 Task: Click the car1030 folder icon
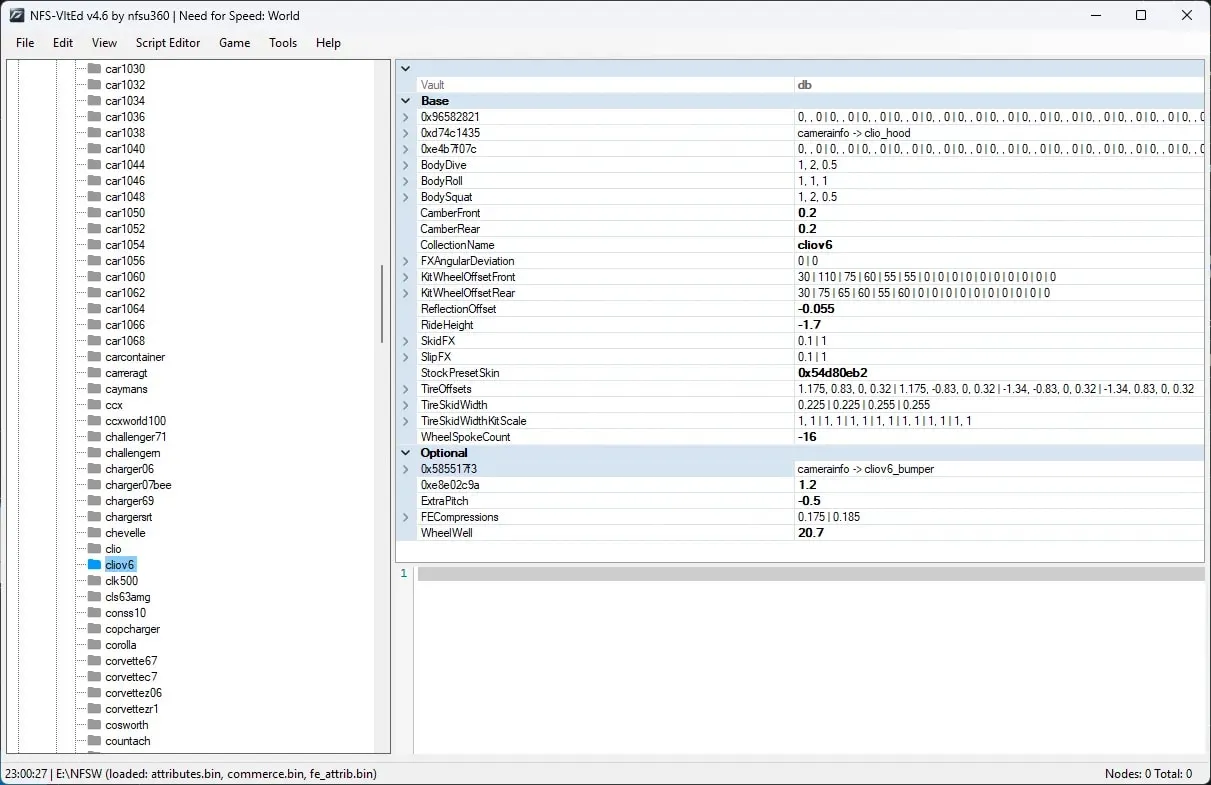pos(95,69)
